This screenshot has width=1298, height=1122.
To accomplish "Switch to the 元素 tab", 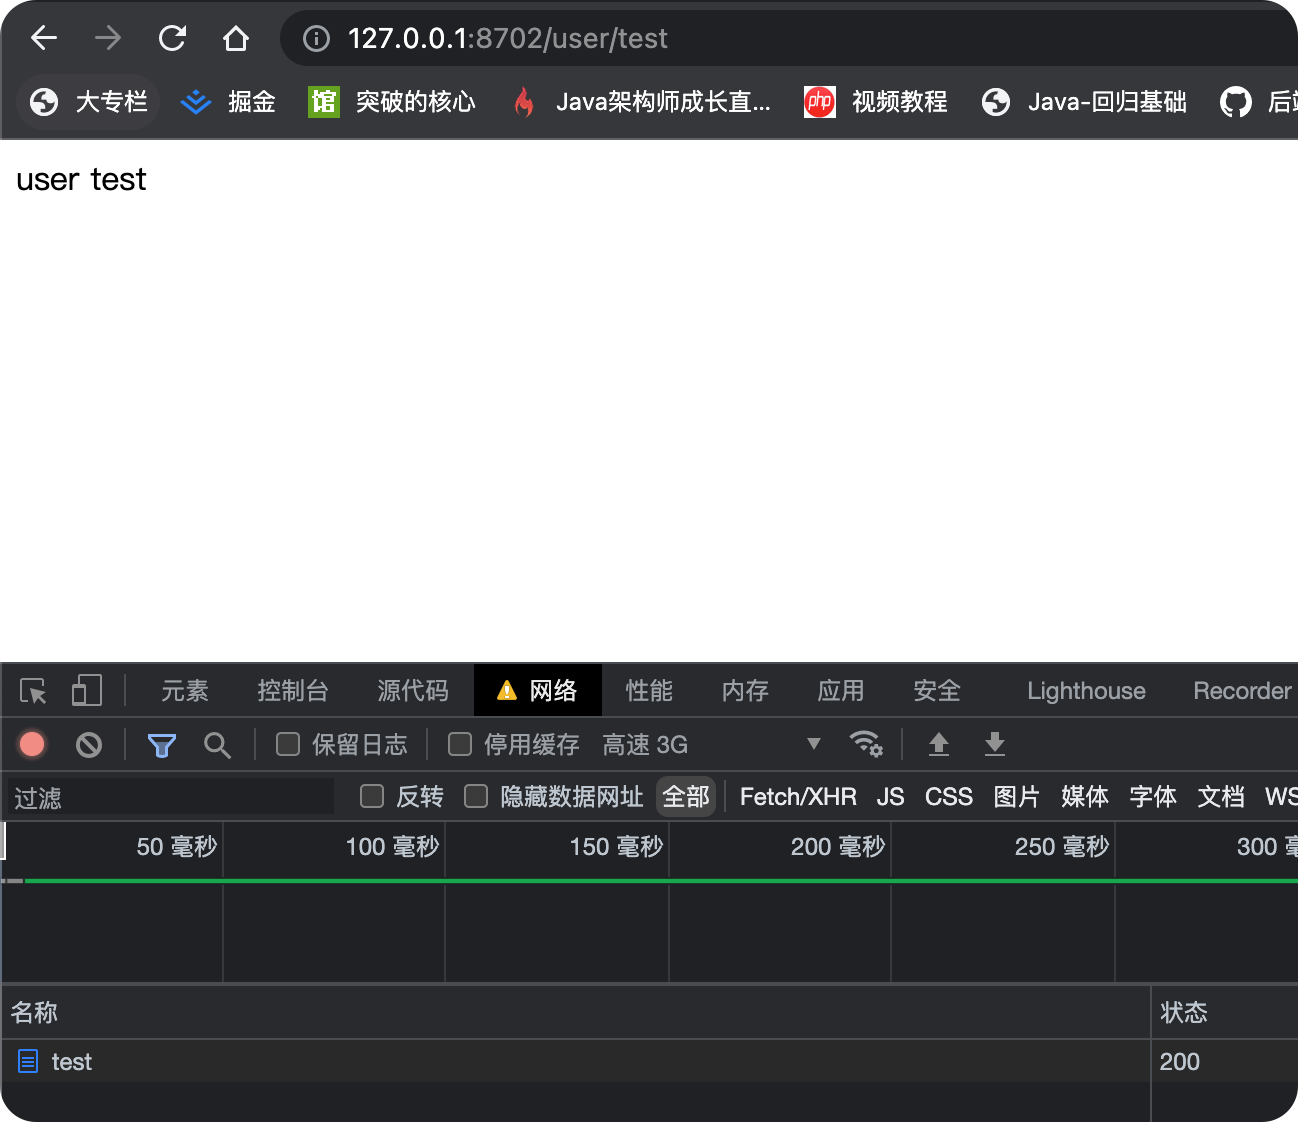I will pos(185,691).
